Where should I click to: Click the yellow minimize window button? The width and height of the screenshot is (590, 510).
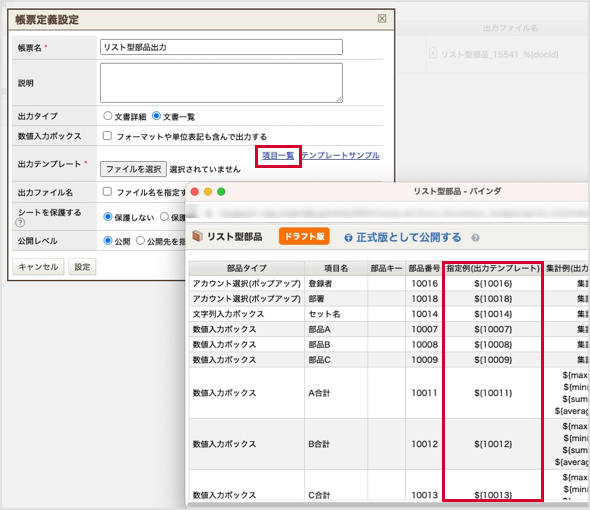pos(208,192)
